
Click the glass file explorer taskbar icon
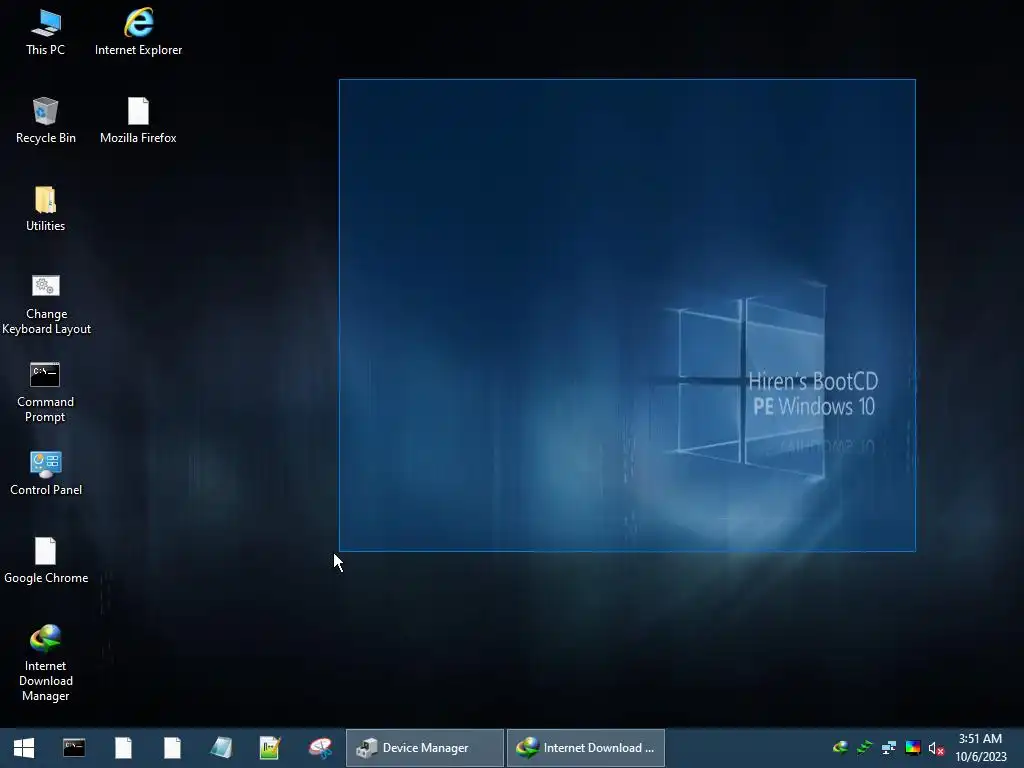pyautogui.click(x=221, y=748)
